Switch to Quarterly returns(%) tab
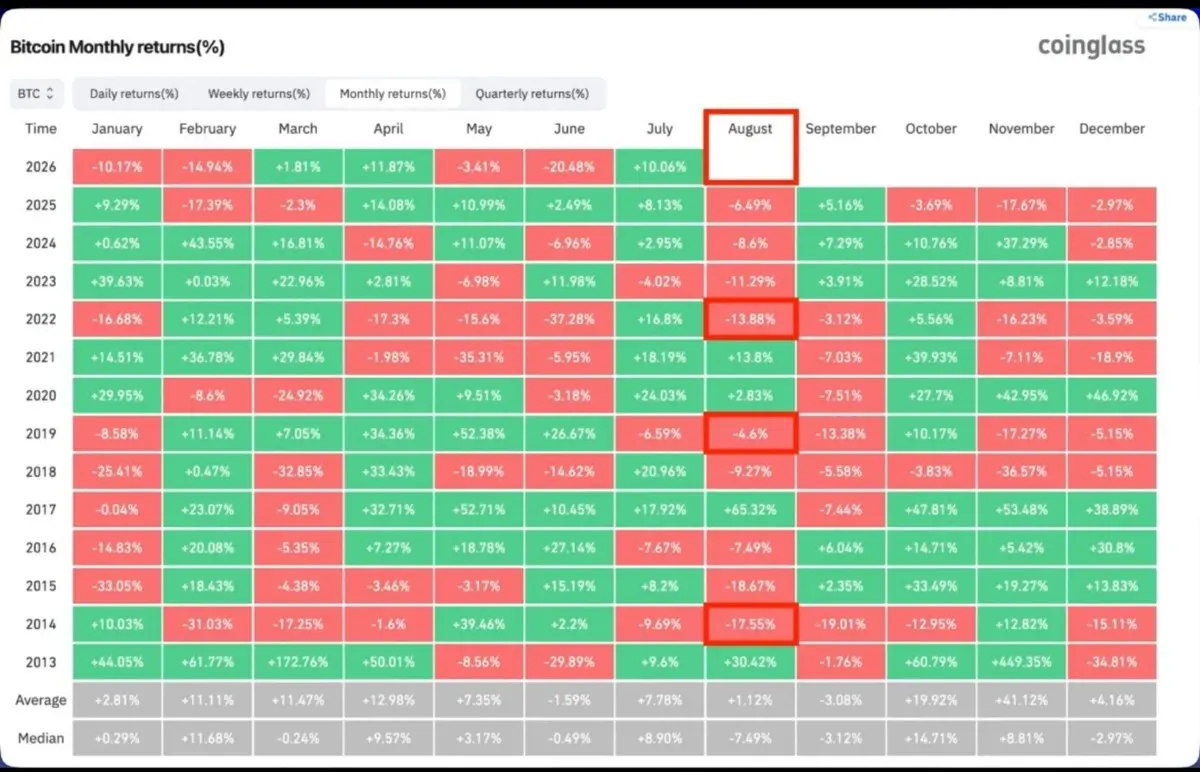The width and height of the screenshot is (1200, 772). tap(532, 94)
